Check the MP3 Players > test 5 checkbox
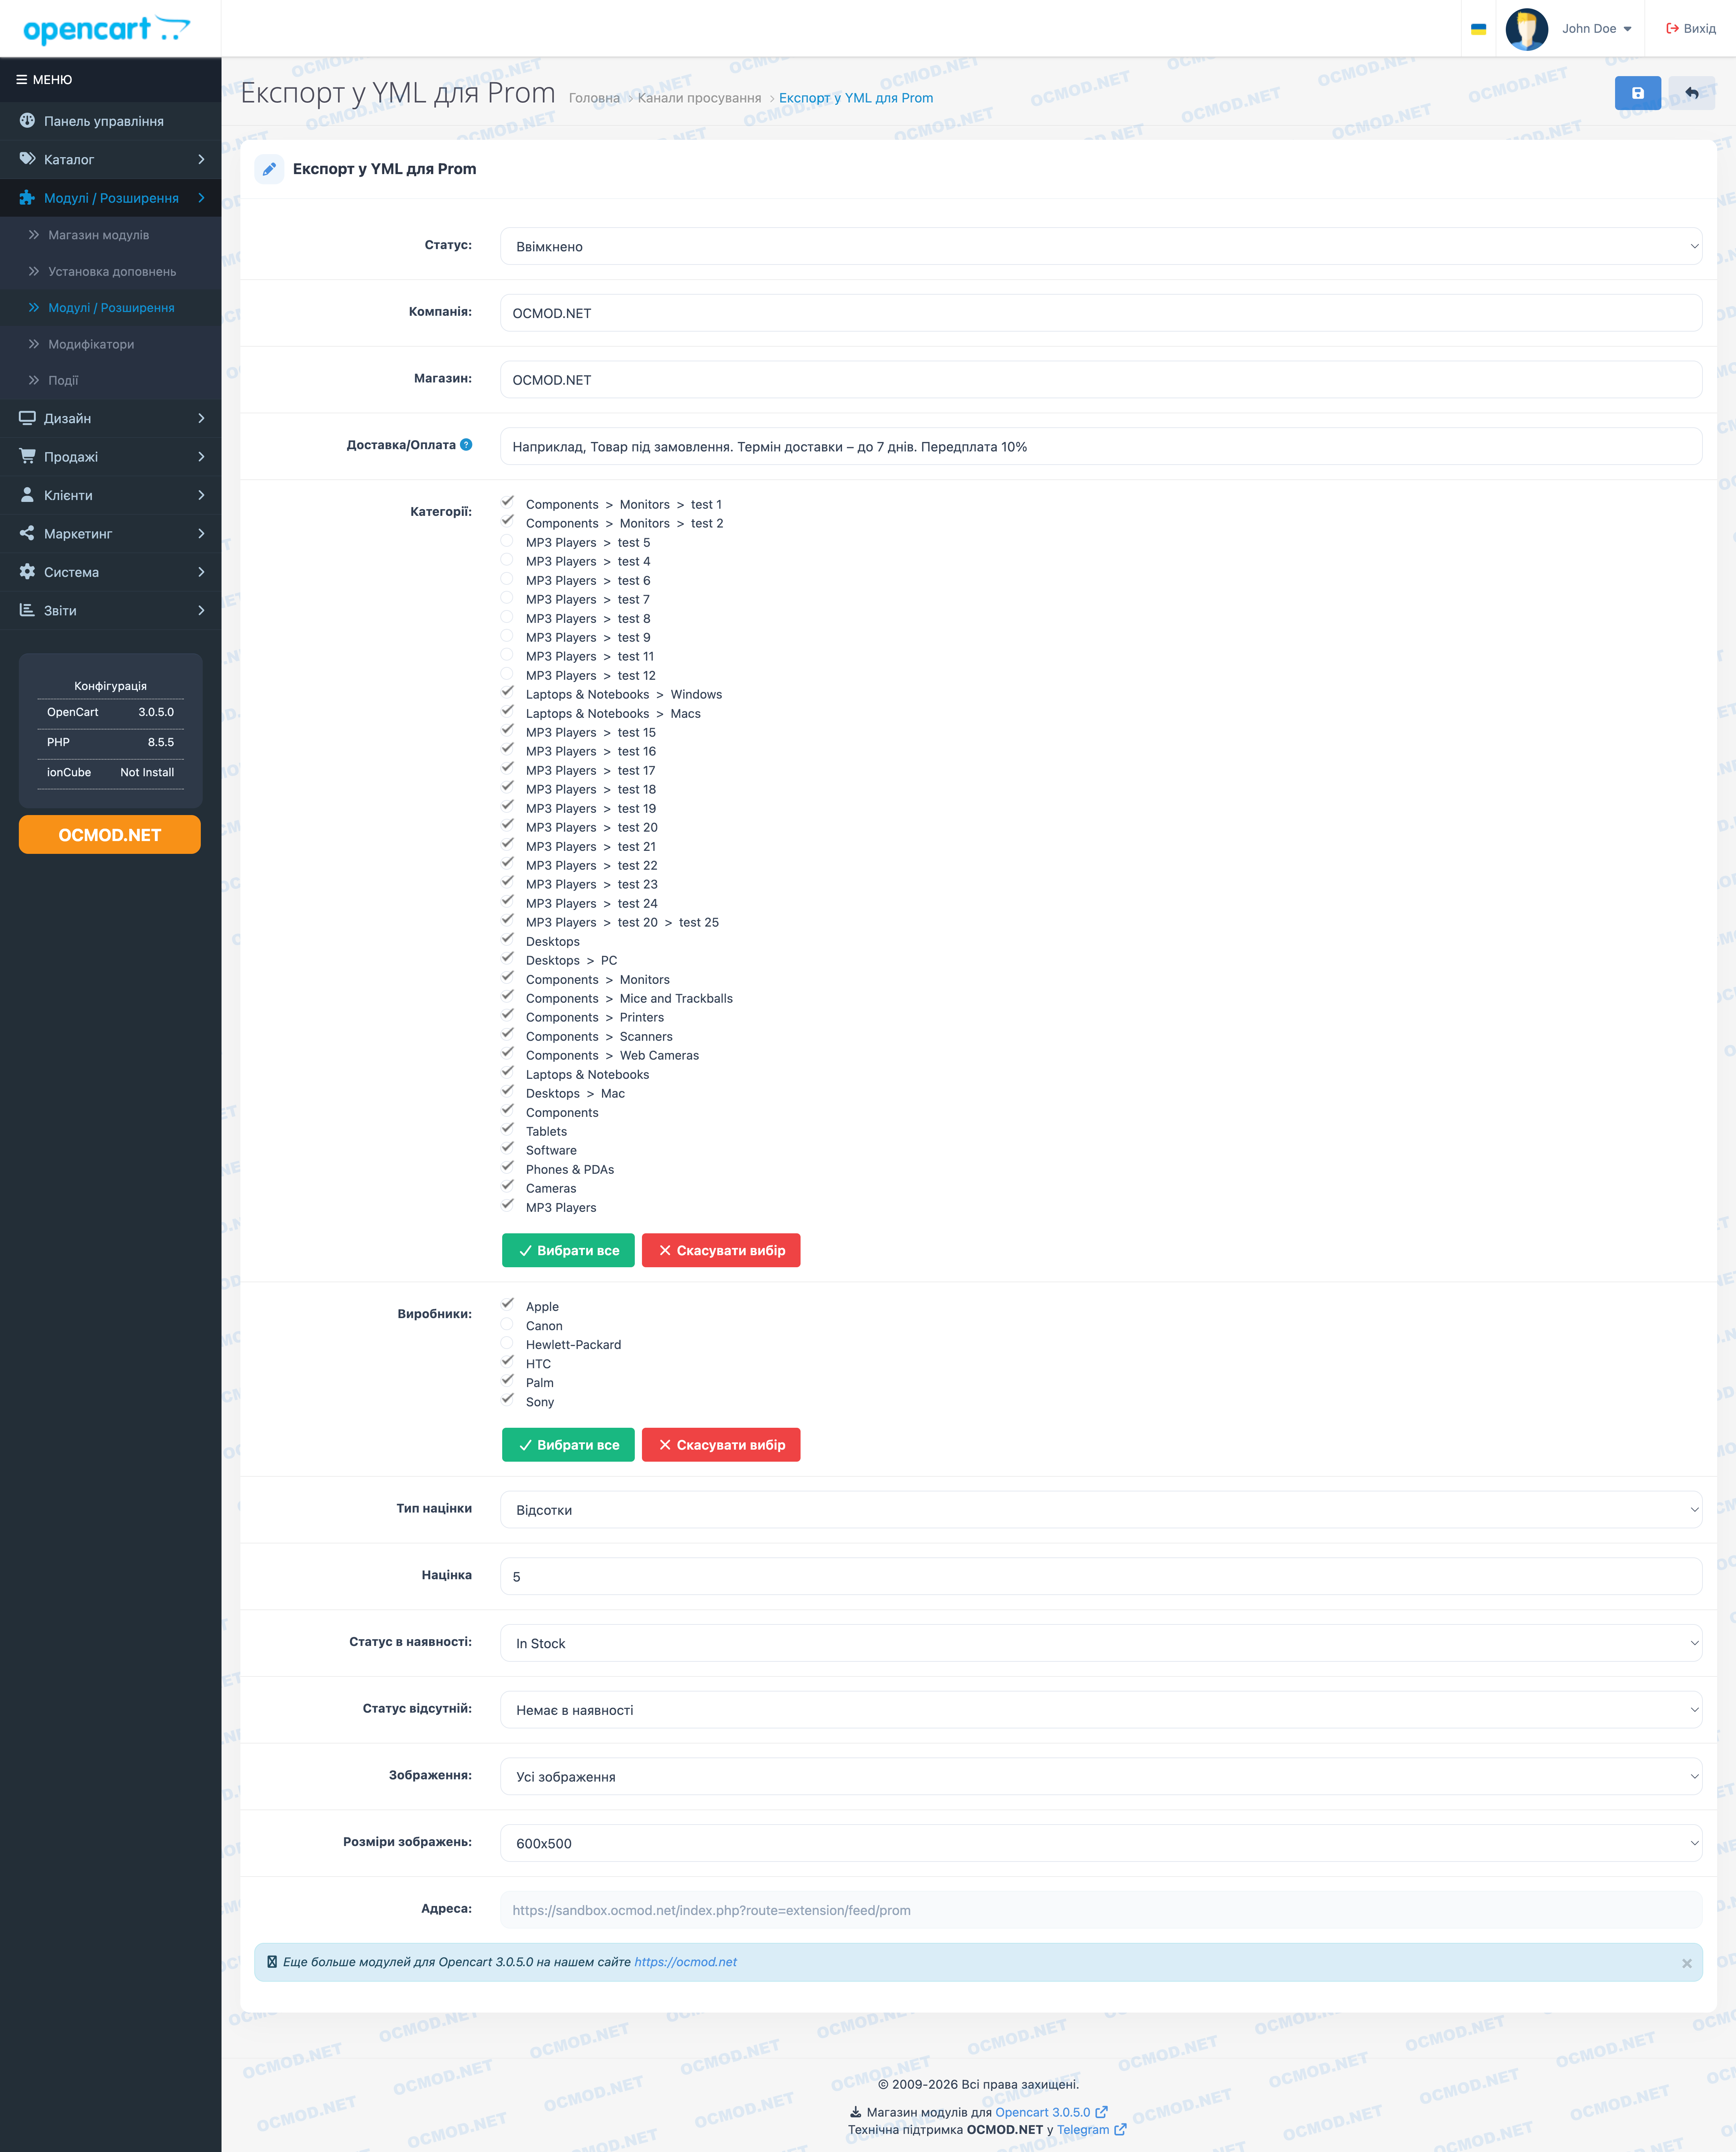The image size is (1736, 2152). [508, 541]
